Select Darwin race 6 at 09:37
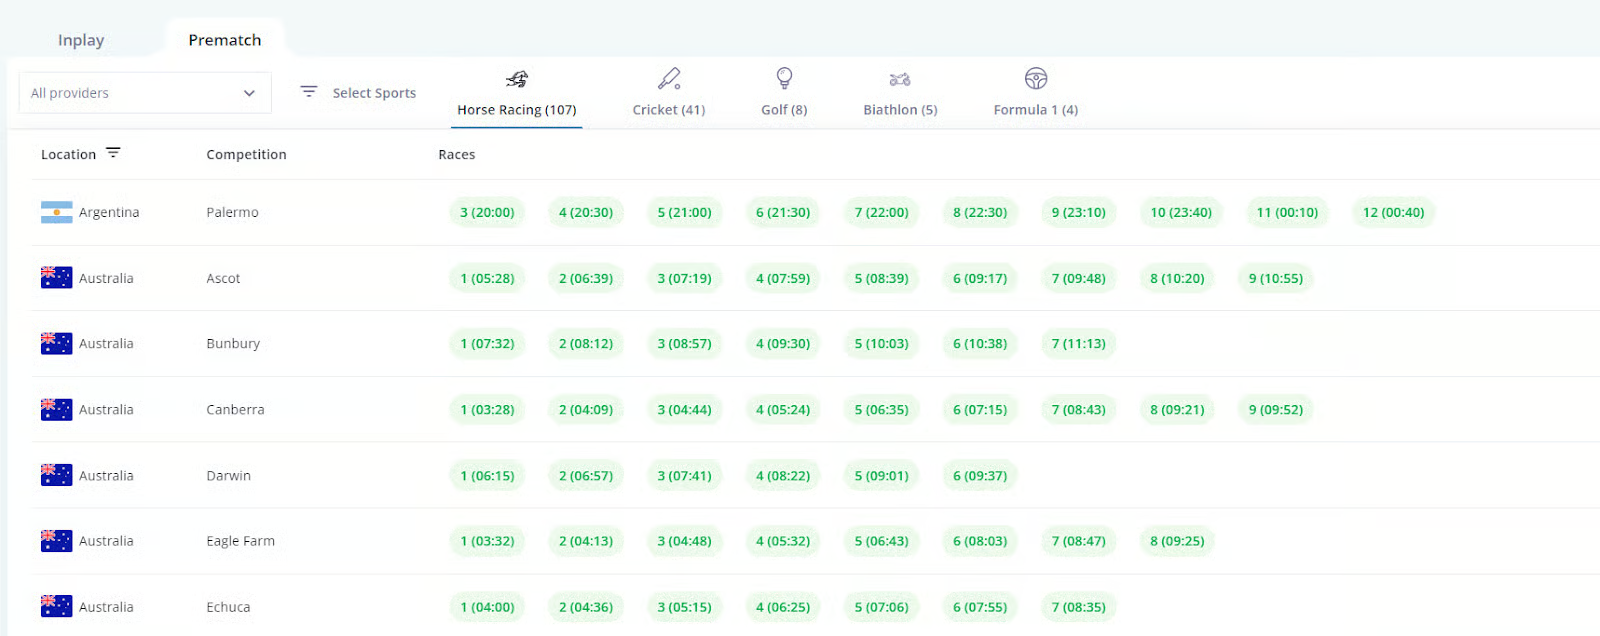1600x636 pixels. point(980,475)
